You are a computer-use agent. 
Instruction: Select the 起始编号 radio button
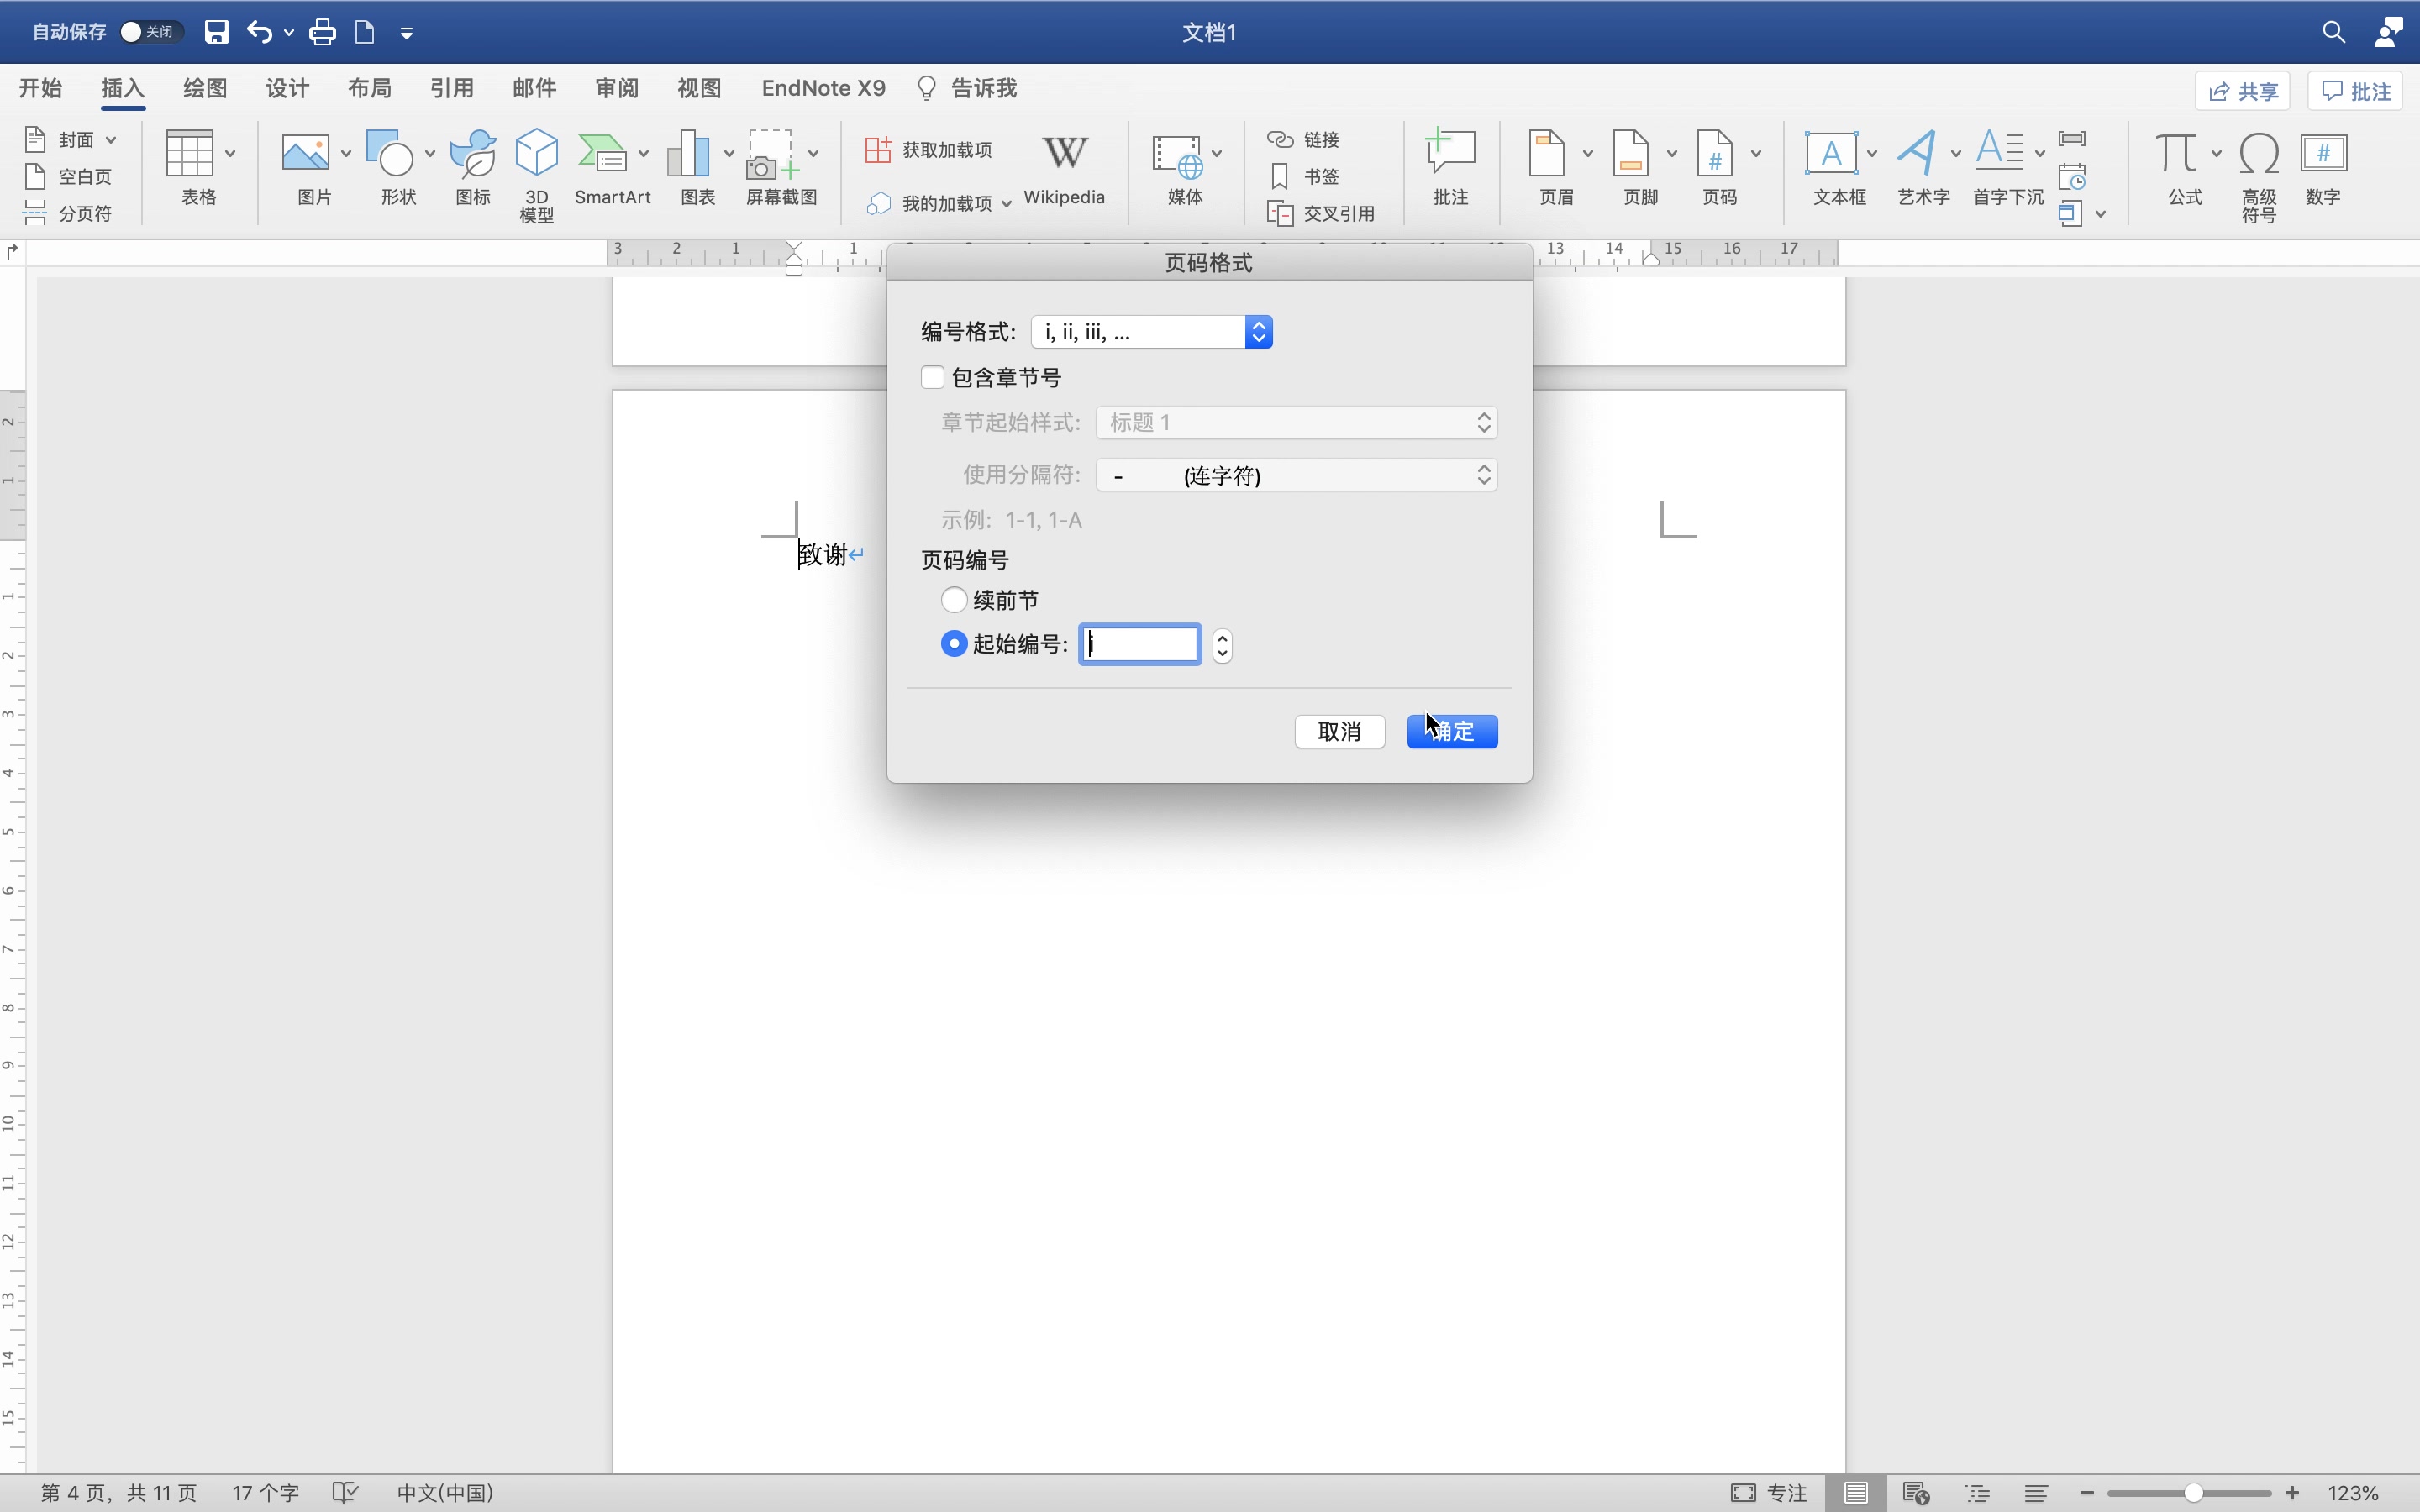click(954, 643)
